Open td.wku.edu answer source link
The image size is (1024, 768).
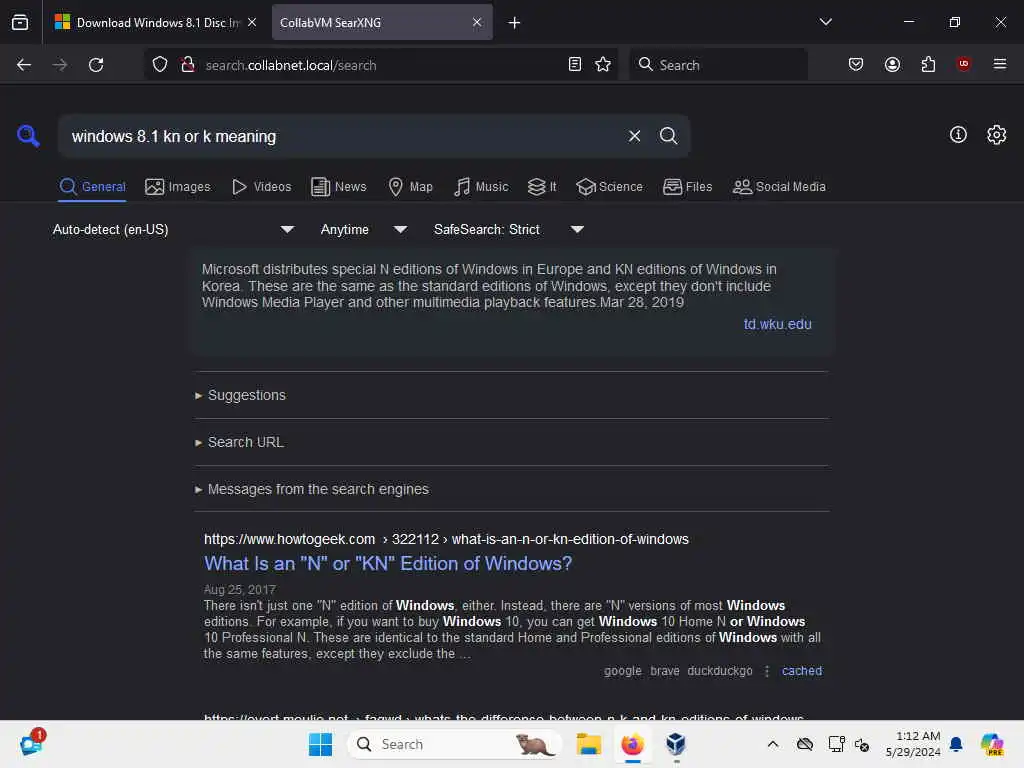(777, 324)
